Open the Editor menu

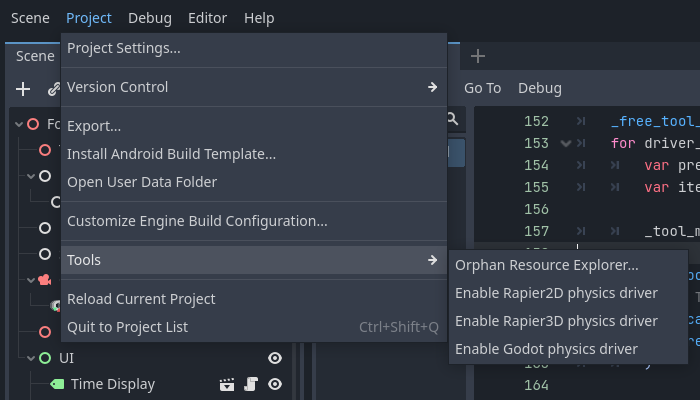(x=208, y=18)
